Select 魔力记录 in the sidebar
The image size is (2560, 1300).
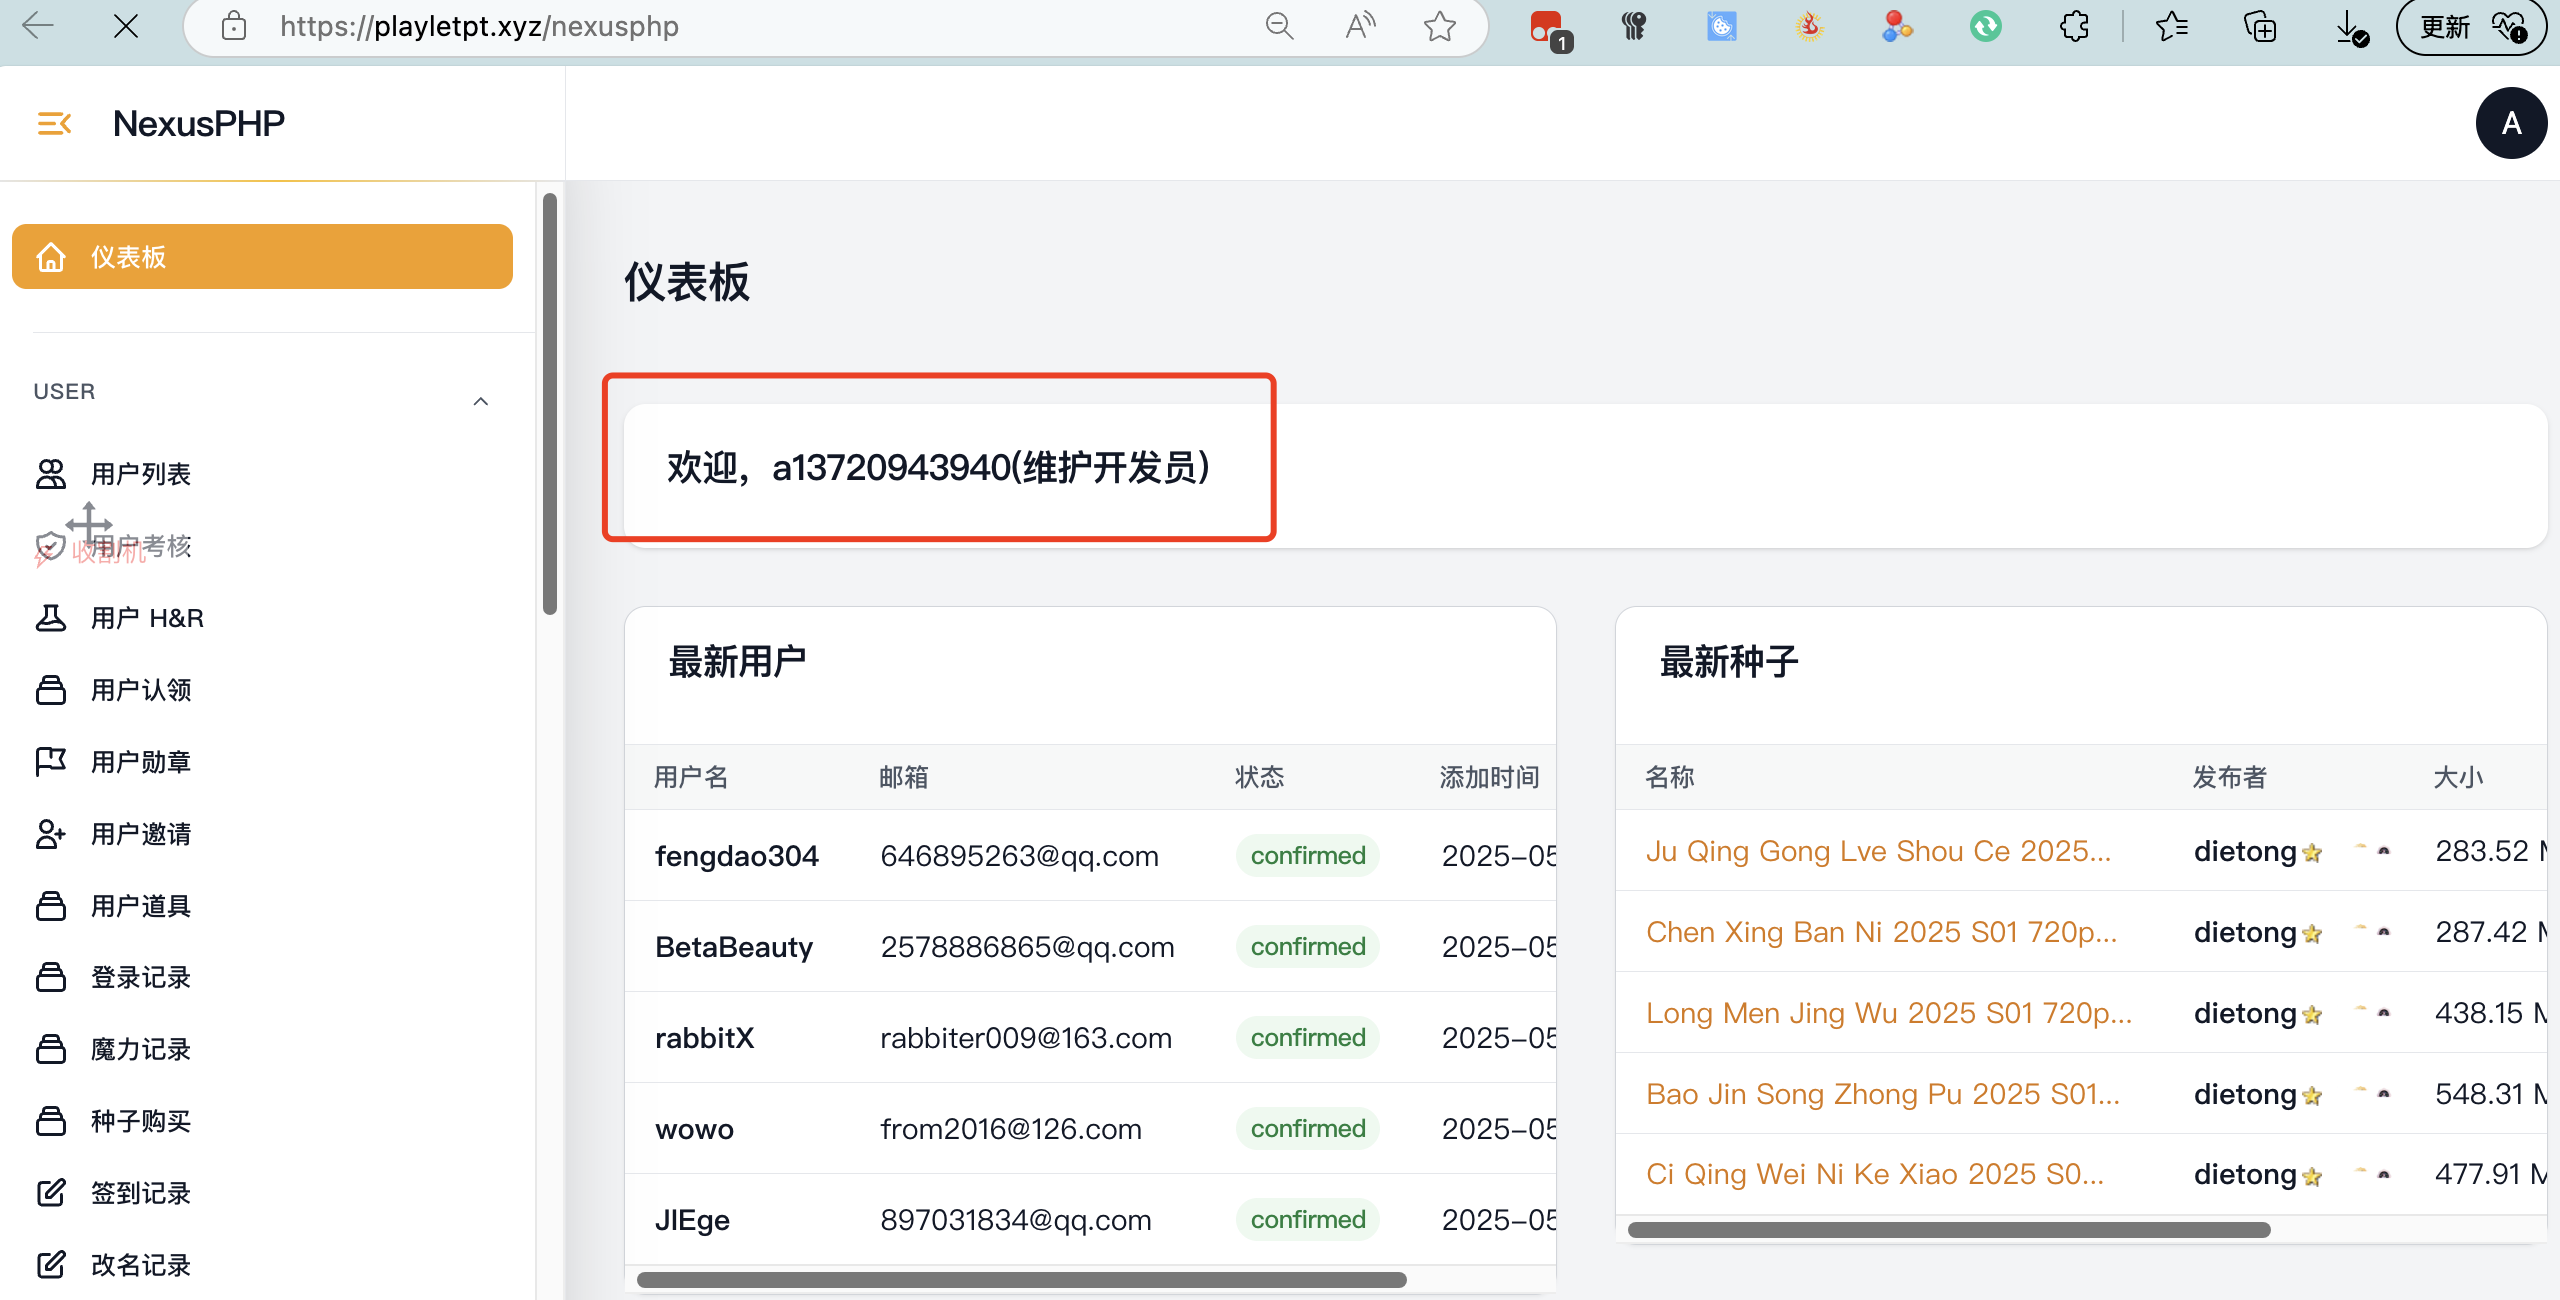(x=140, y=1049)
